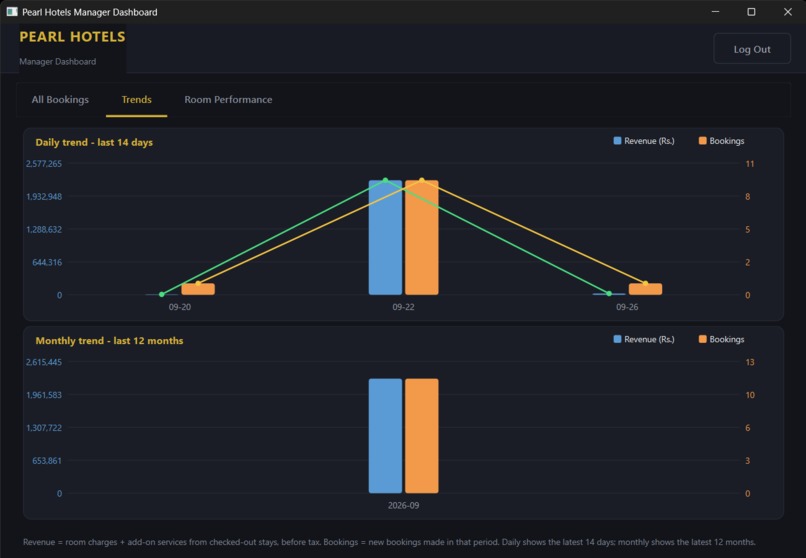This screenshot has width=806, height=558.
Task: Click the 09-22 blue revenue bar in the daily chart
Action: [x=386, y=237]
